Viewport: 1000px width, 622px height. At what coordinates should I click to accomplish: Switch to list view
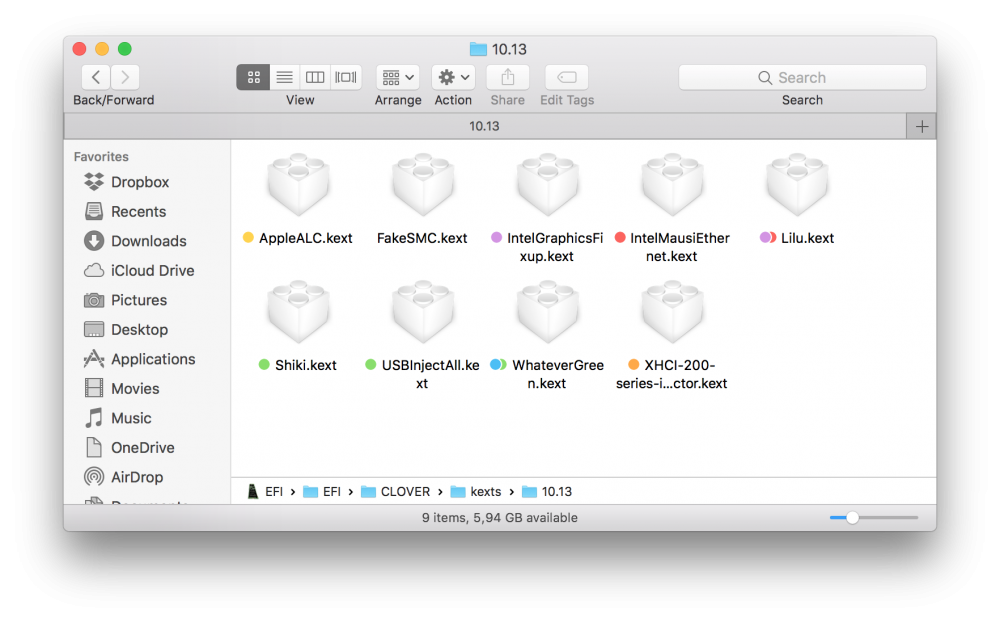284,77
